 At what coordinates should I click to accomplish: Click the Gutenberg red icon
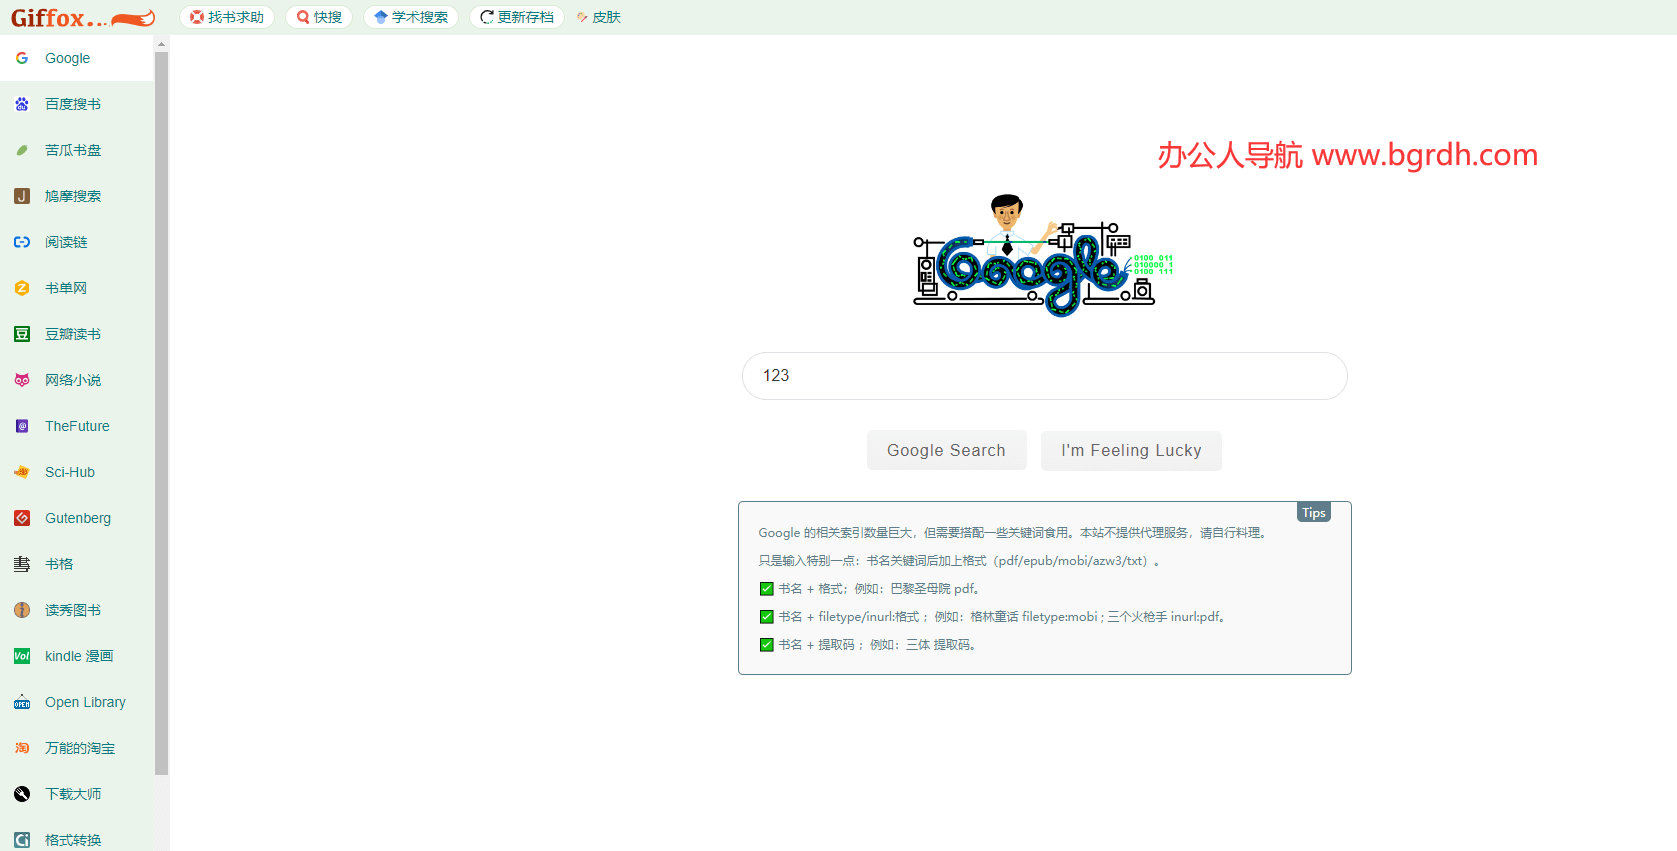(x=22, y=518)
